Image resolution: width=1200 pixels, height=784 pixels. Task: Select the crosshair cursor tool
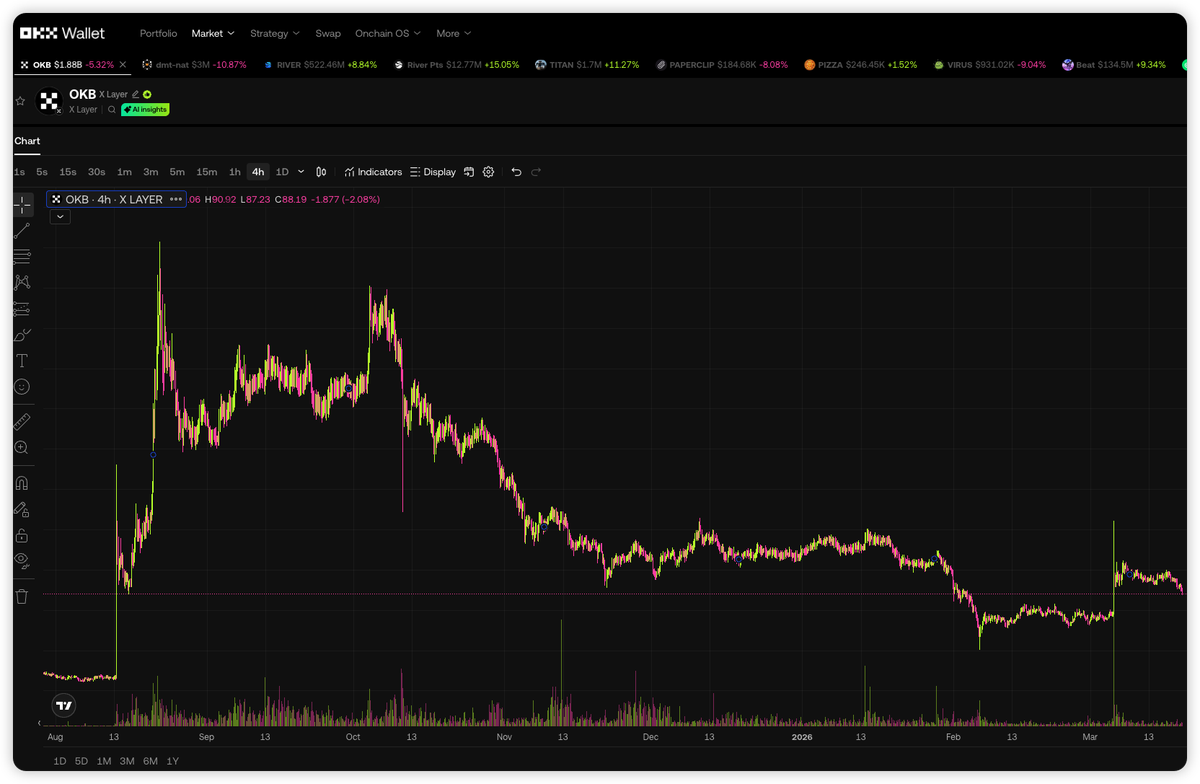(22, 205)
